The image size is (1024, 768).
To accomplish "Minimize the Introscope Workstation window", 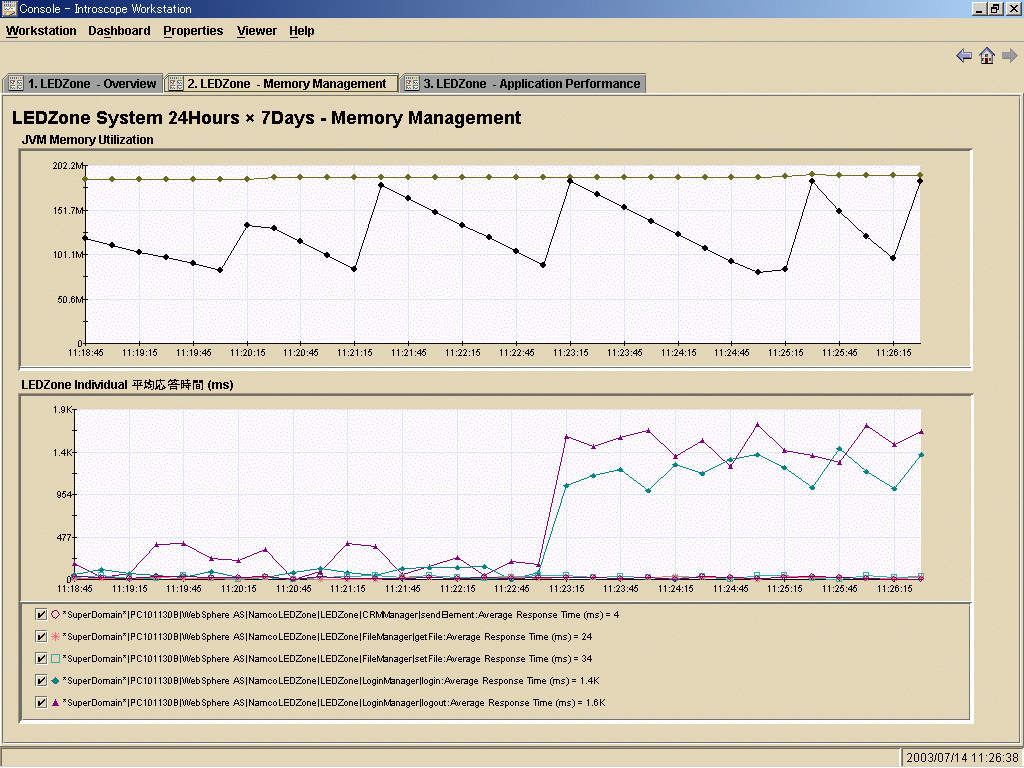I will coord(979,8).
